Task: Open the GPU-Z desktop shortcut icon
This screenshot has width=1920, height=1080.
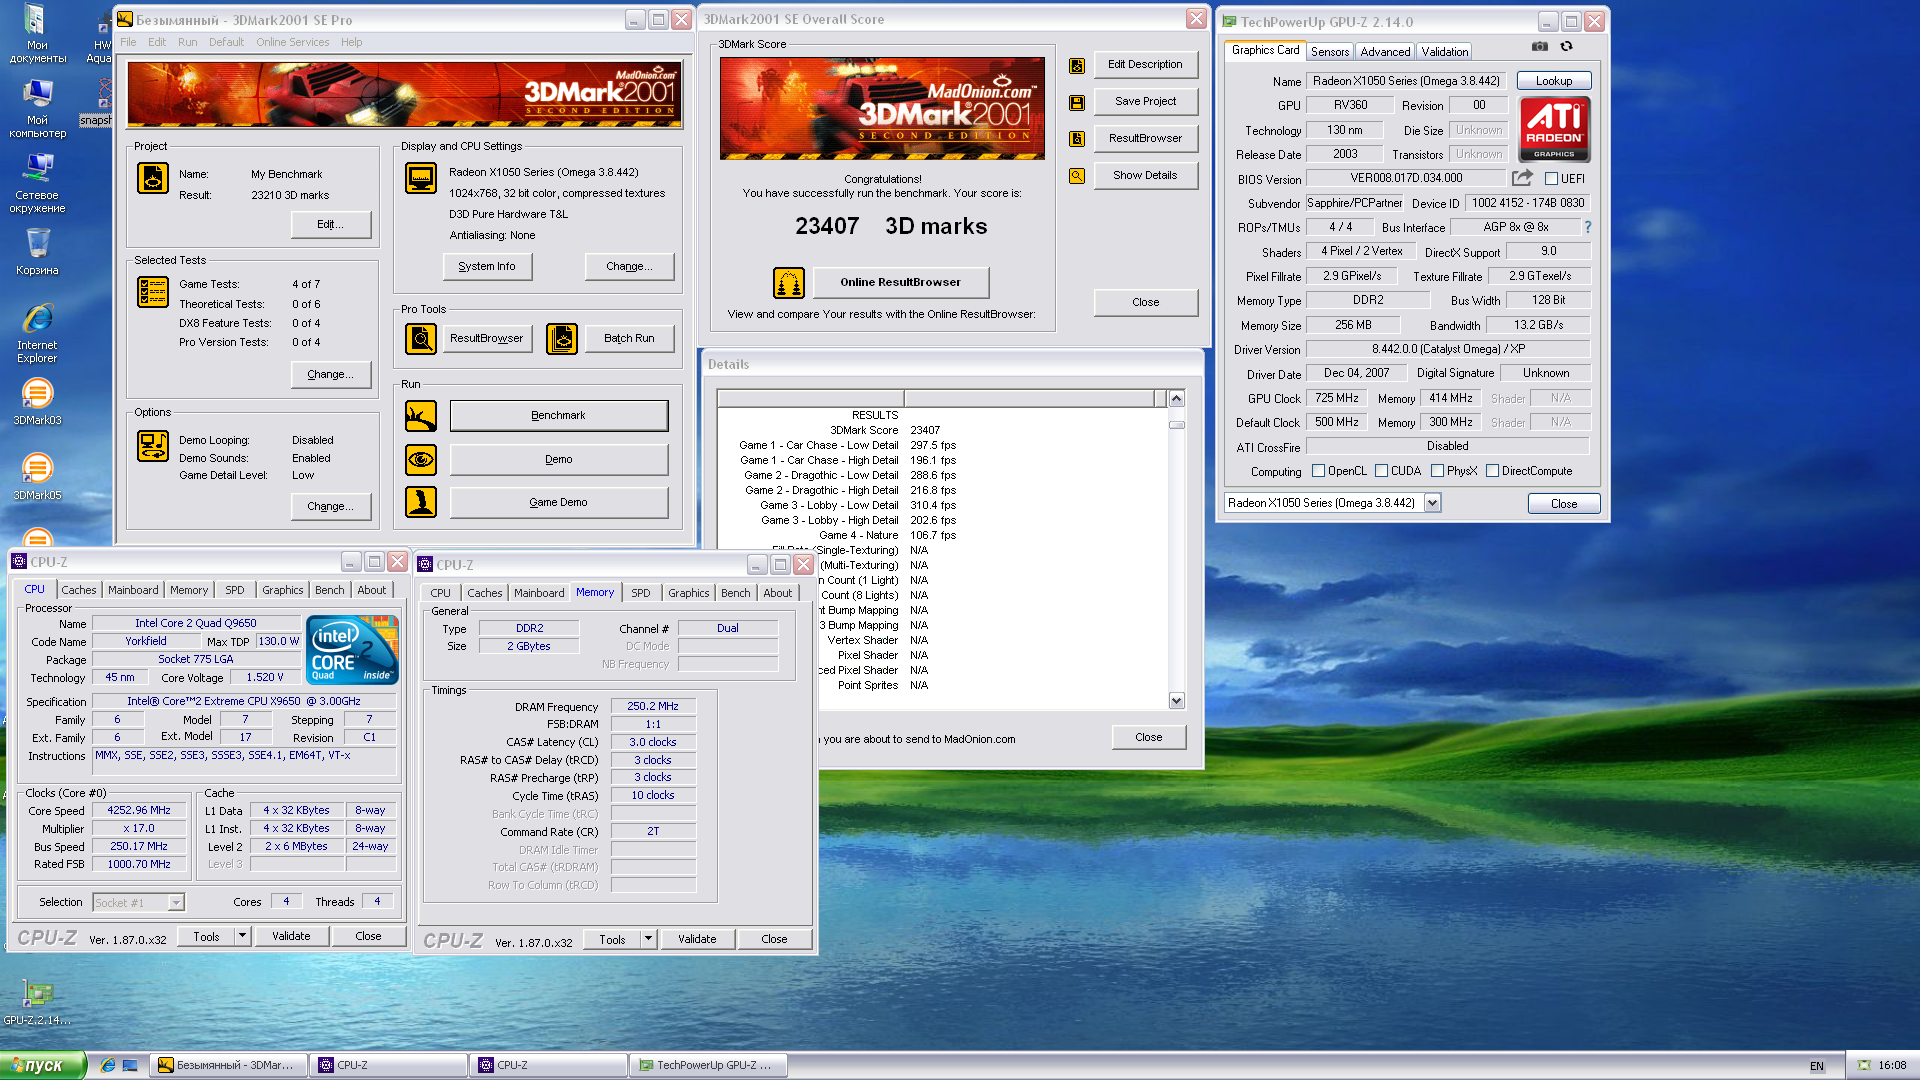Action: pos(37,1001)
